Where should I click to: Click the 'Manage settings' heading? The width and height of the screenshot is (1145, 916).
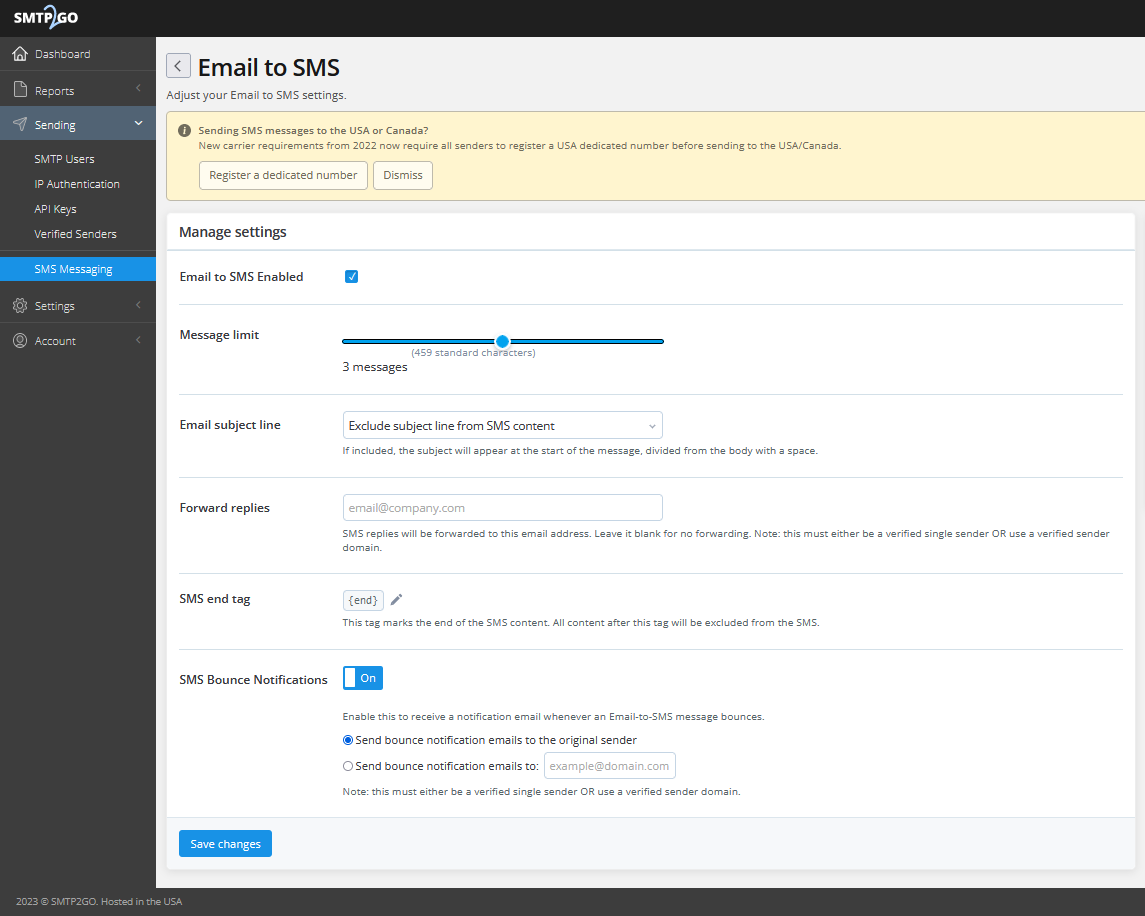click(x=233, y=232)
